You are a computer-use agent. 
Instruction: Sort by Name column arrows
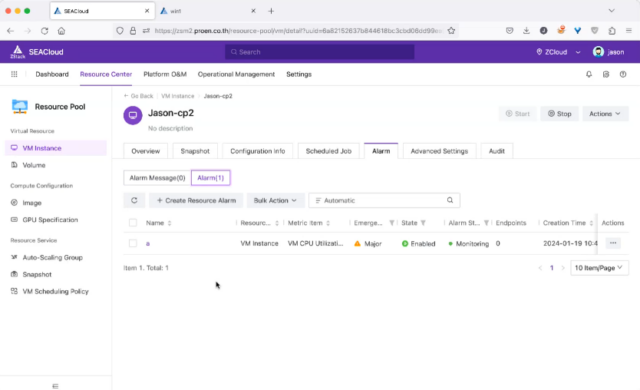click(x=169, y=223)
